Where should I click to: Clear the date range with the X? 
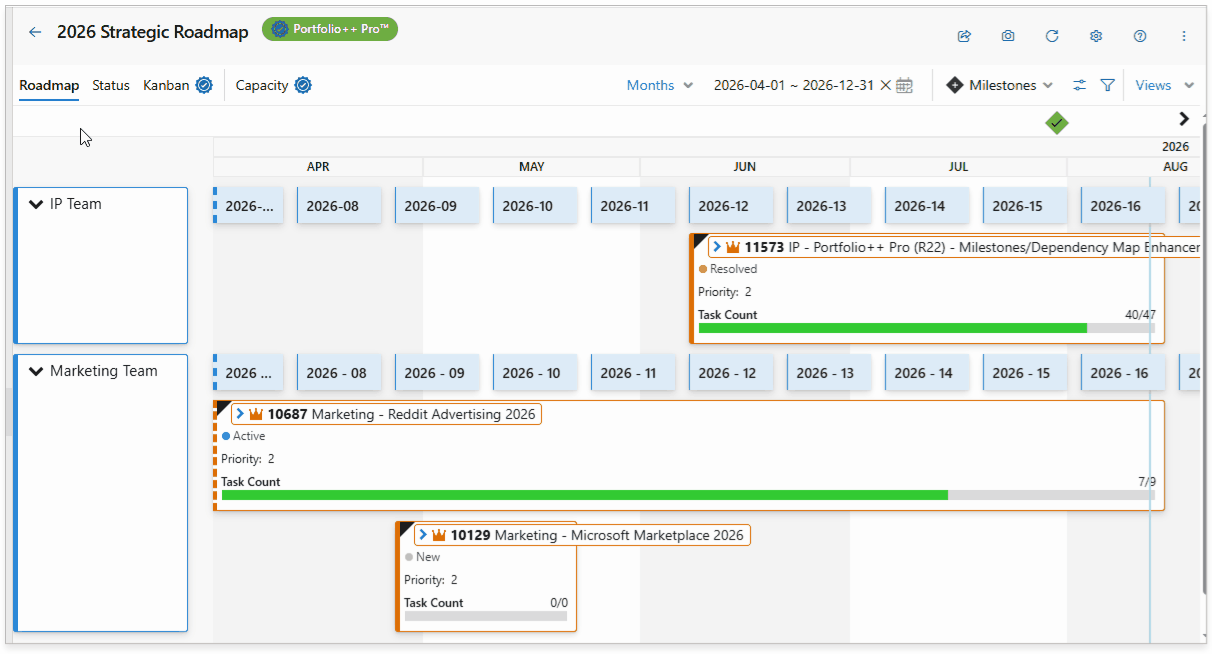[x=885, y=85]
